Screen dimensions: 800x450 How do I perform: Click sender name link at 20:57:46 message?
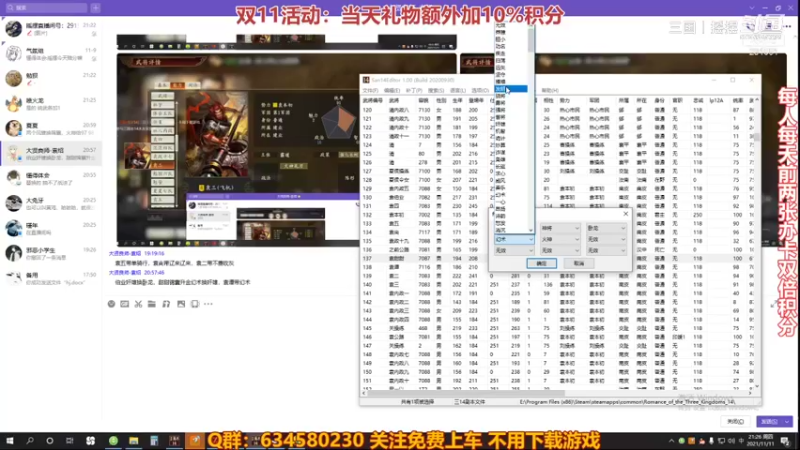[125, 272]
